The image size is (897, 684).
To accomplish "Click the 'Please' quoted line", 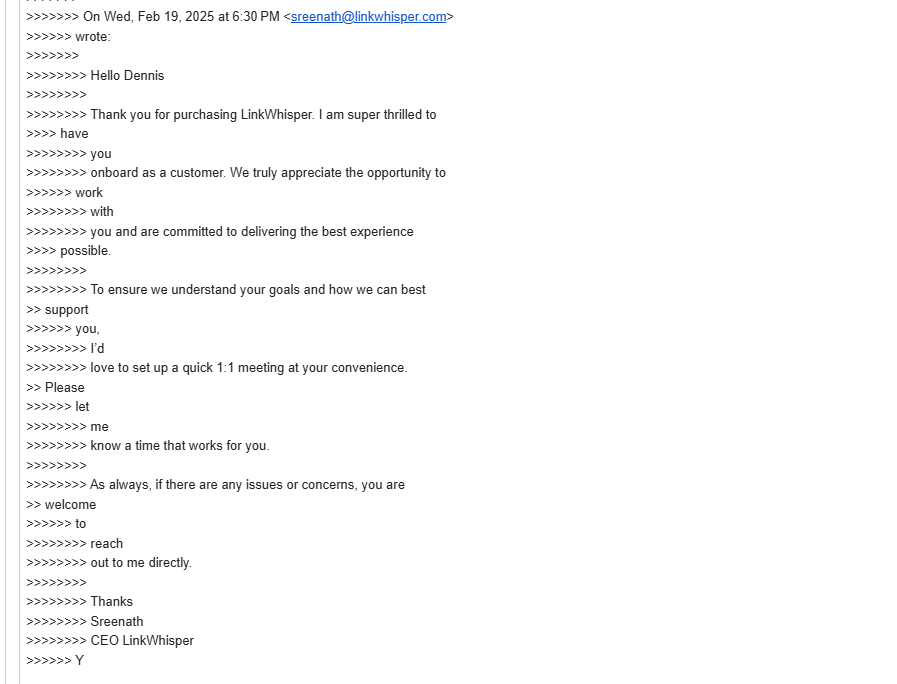I will [65, 388].
